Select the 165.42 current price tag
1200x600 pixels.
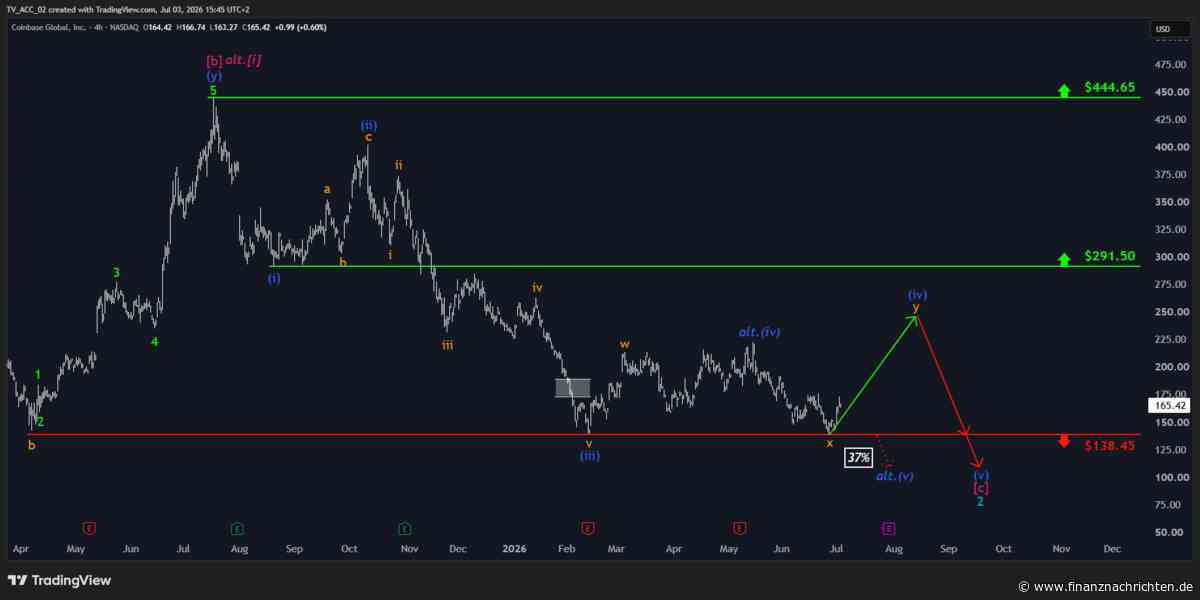(x=1169, y=405)
